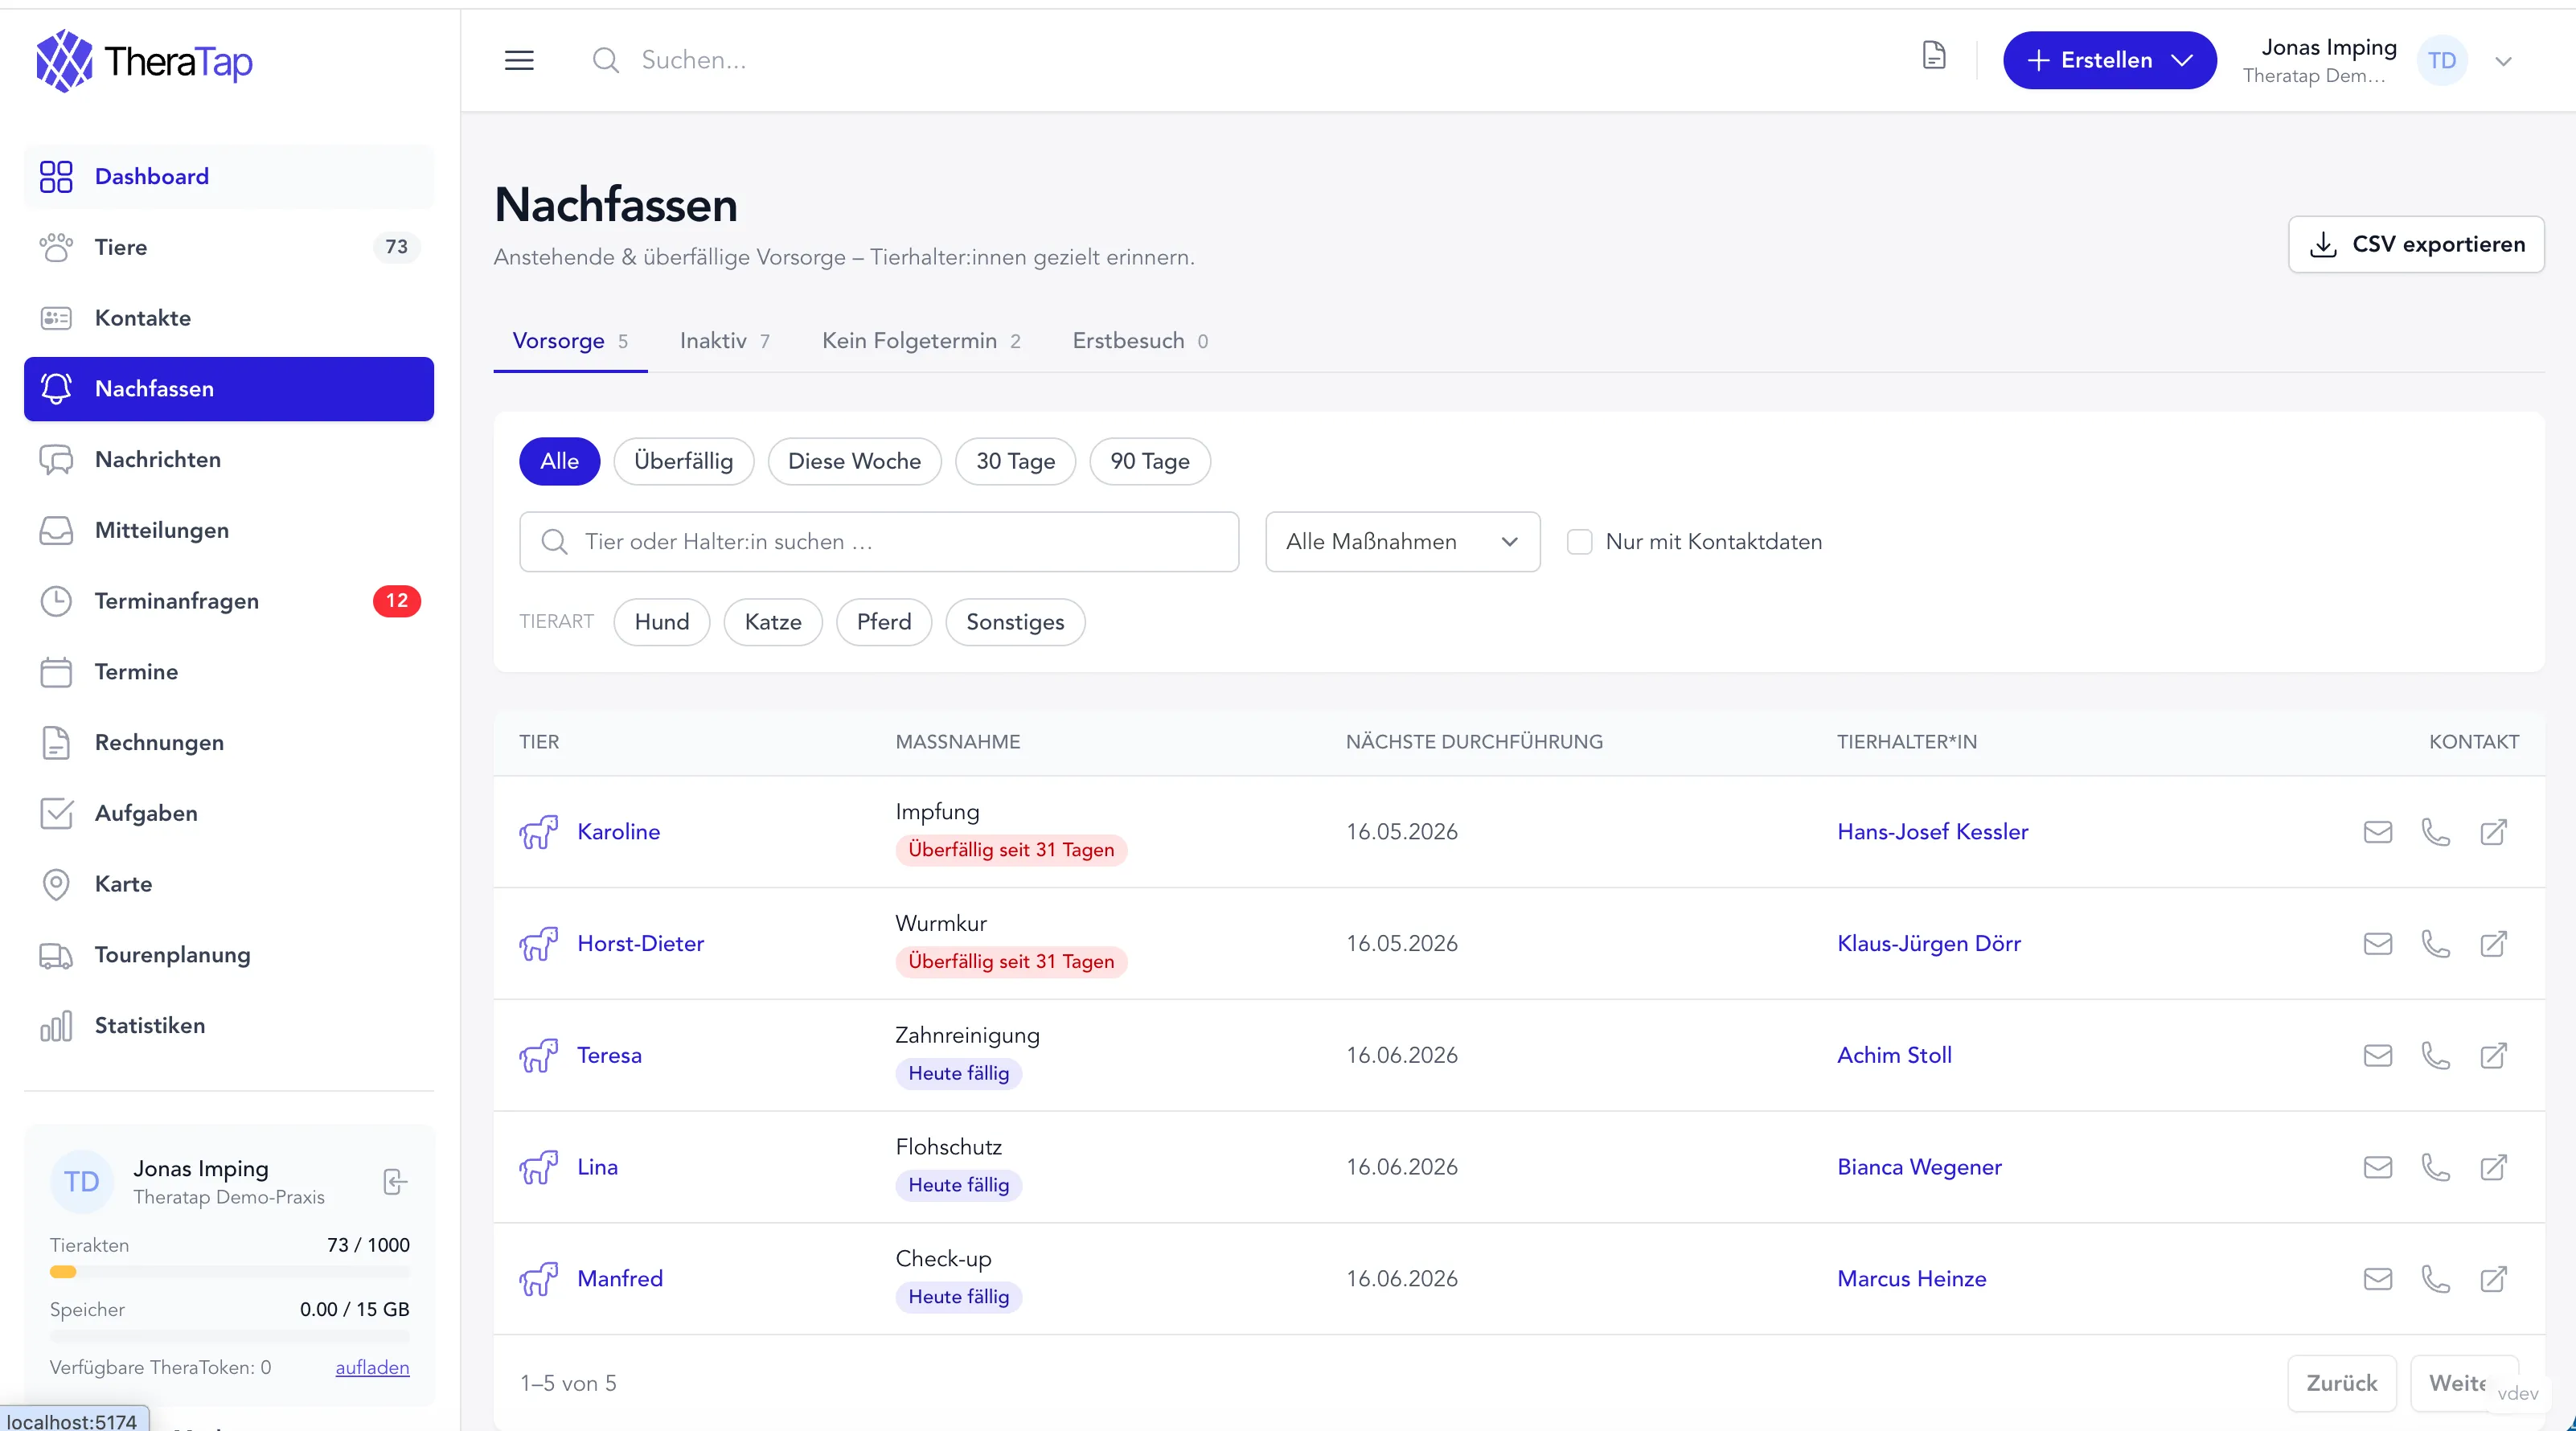Open Rechnungen in the sidebar

pyautogui.click(x=229, y=743)
